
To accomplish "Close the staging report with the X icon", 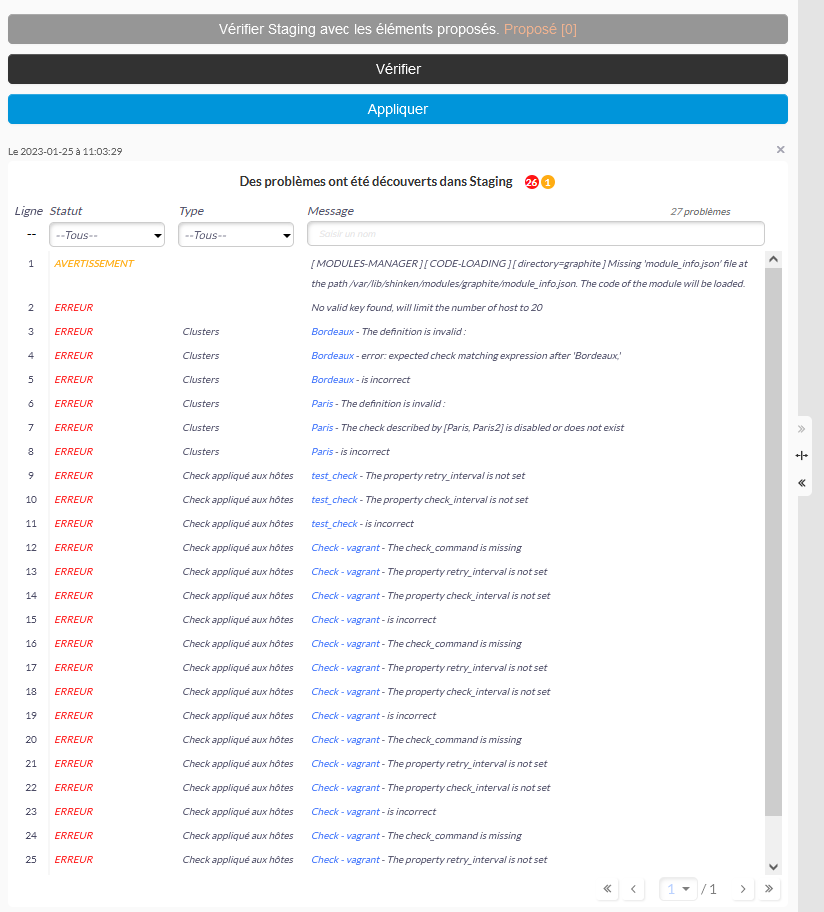I will coord(780,150).
